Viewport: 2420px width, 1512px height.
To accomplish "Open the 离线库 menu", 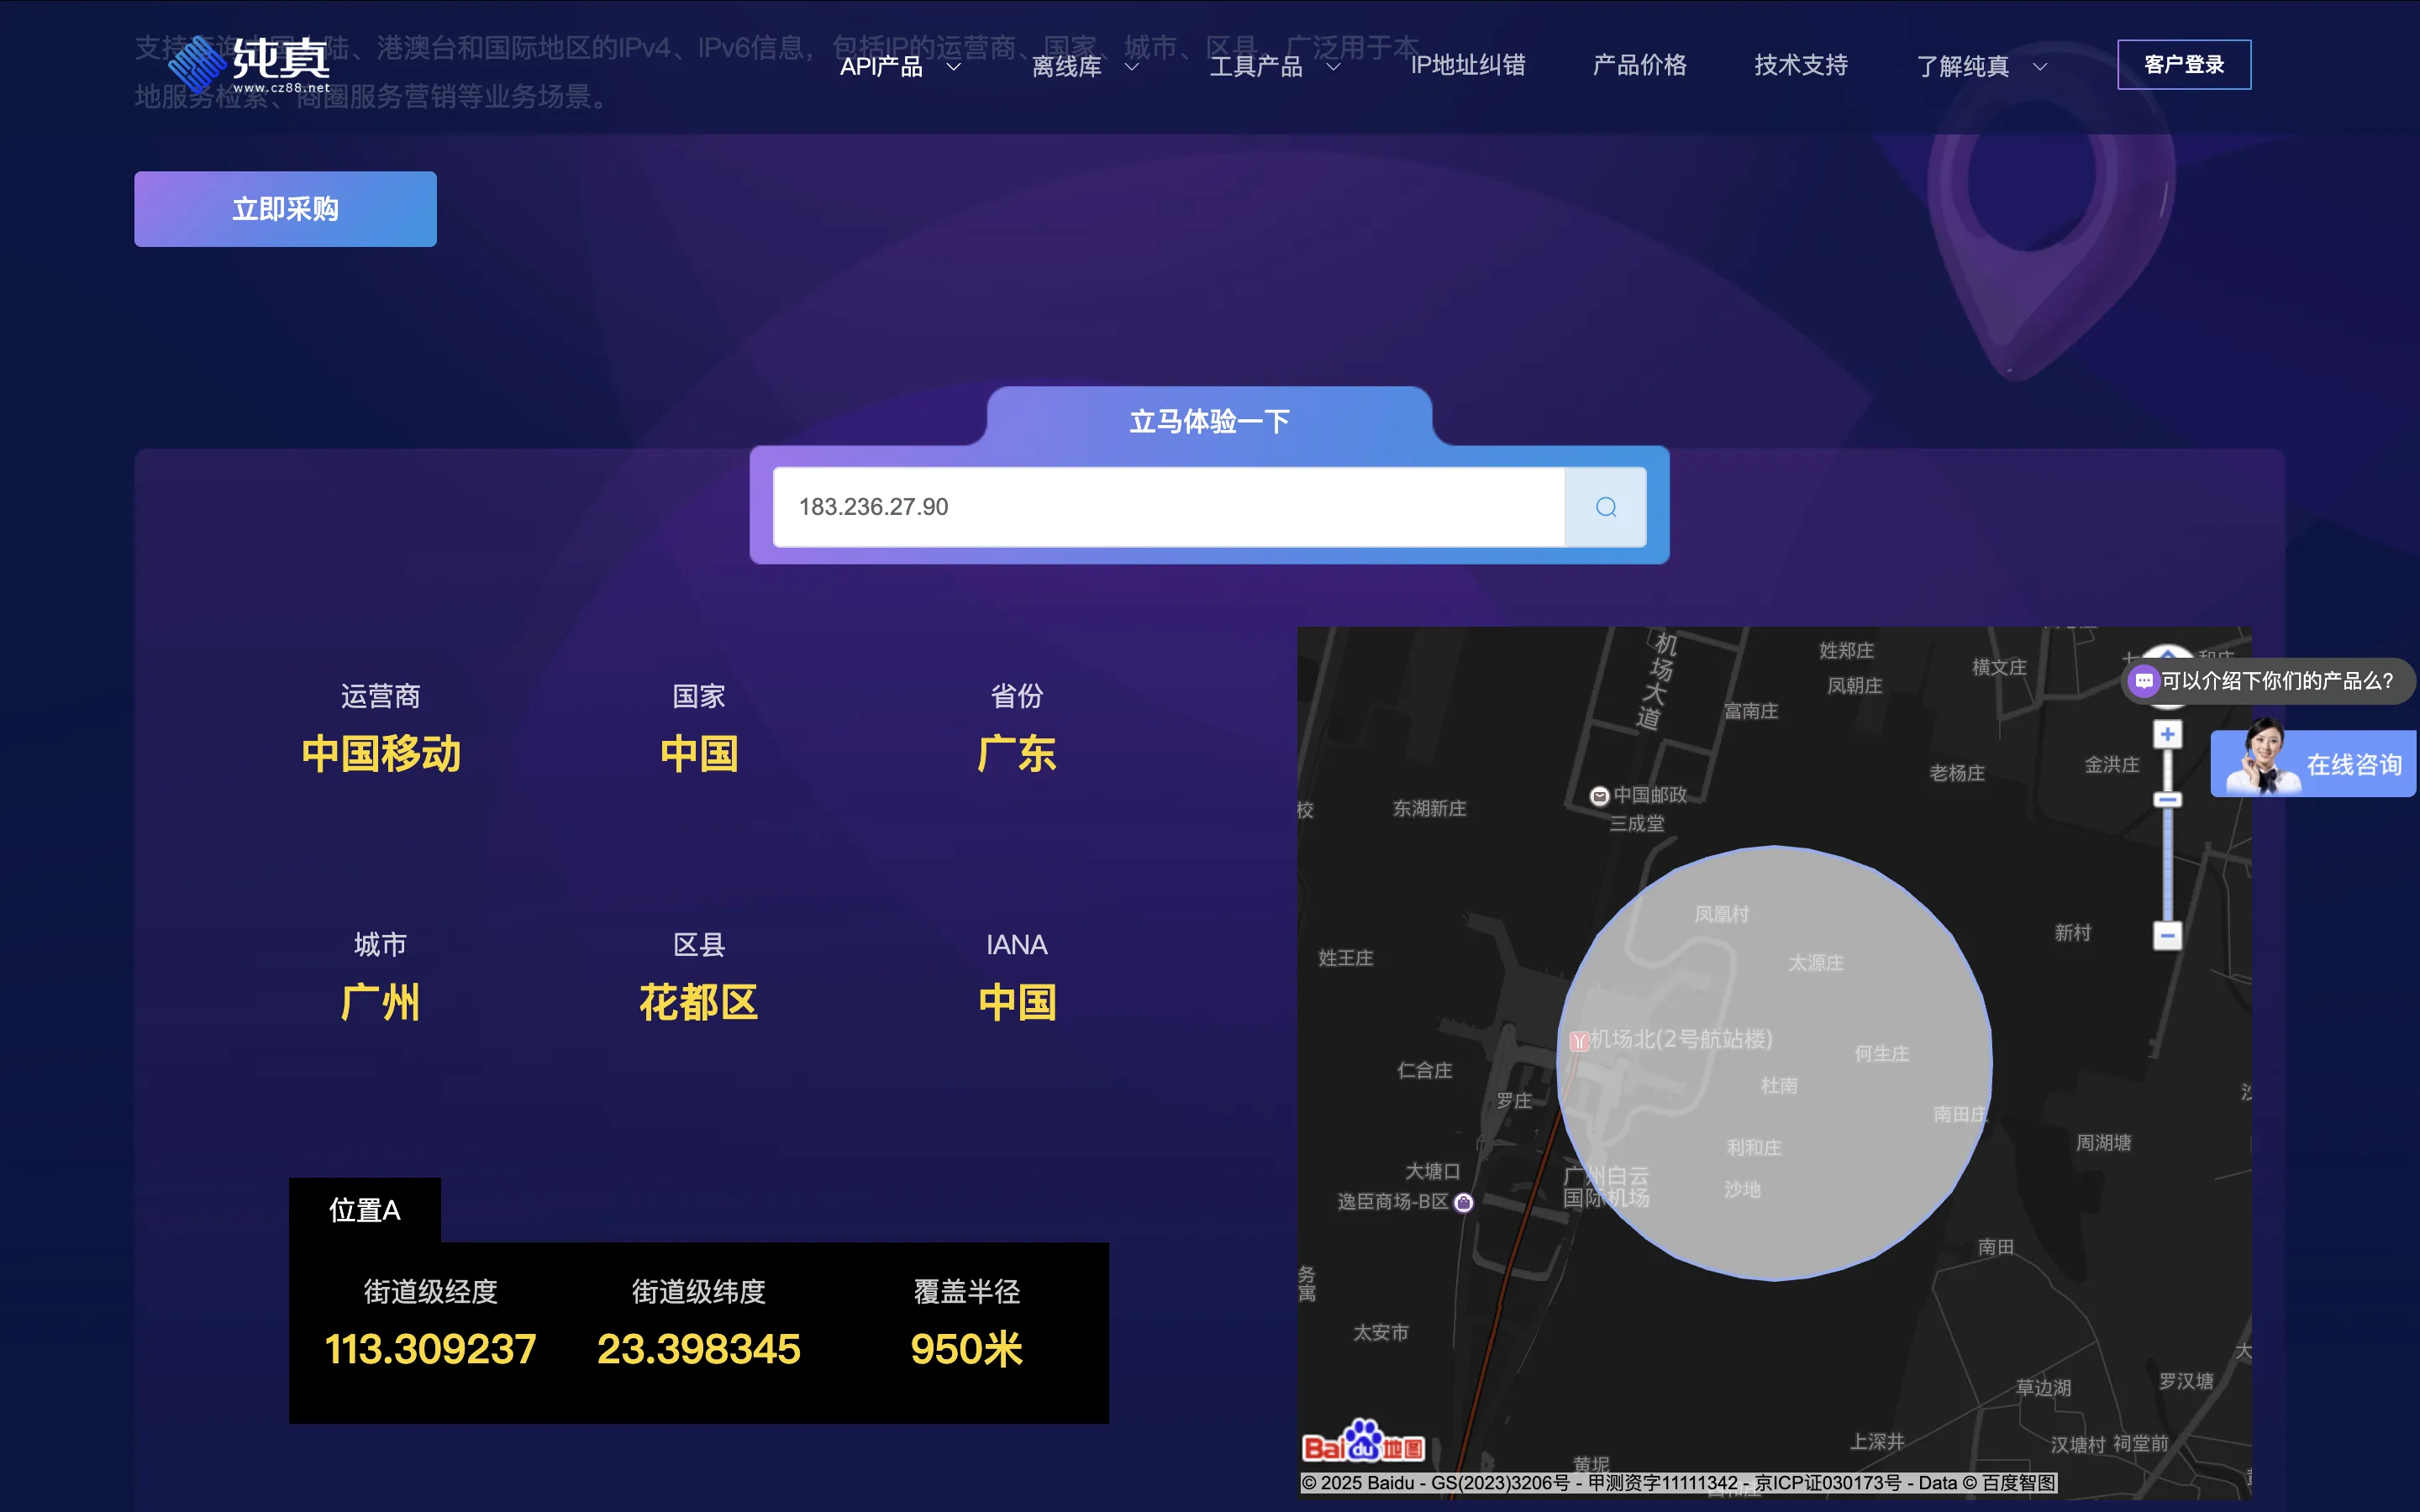I will coord(1066,66).
